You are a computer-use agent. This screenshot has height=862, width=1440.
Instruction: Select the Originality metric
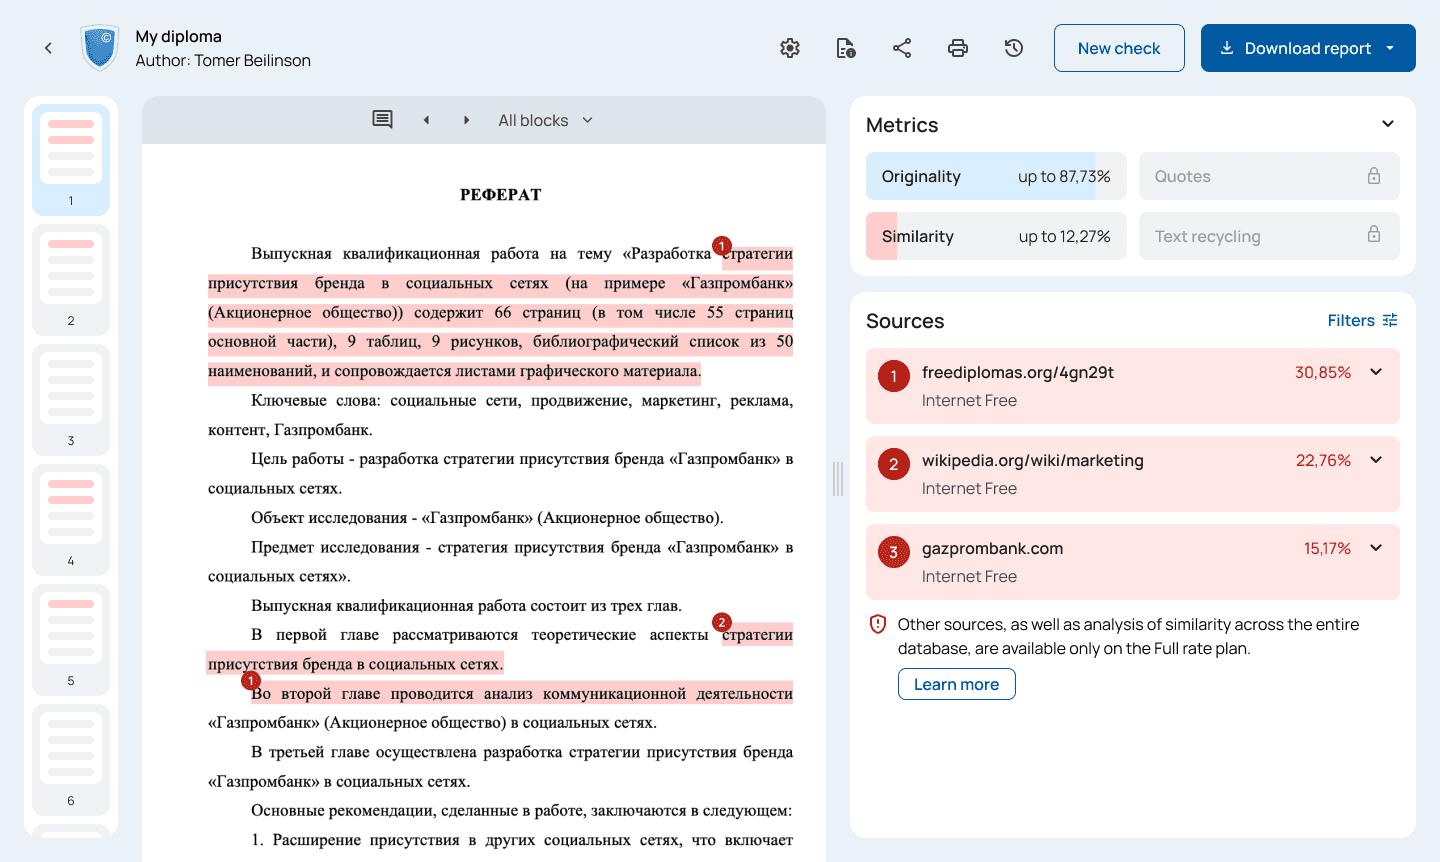click(x=996, y=176)
